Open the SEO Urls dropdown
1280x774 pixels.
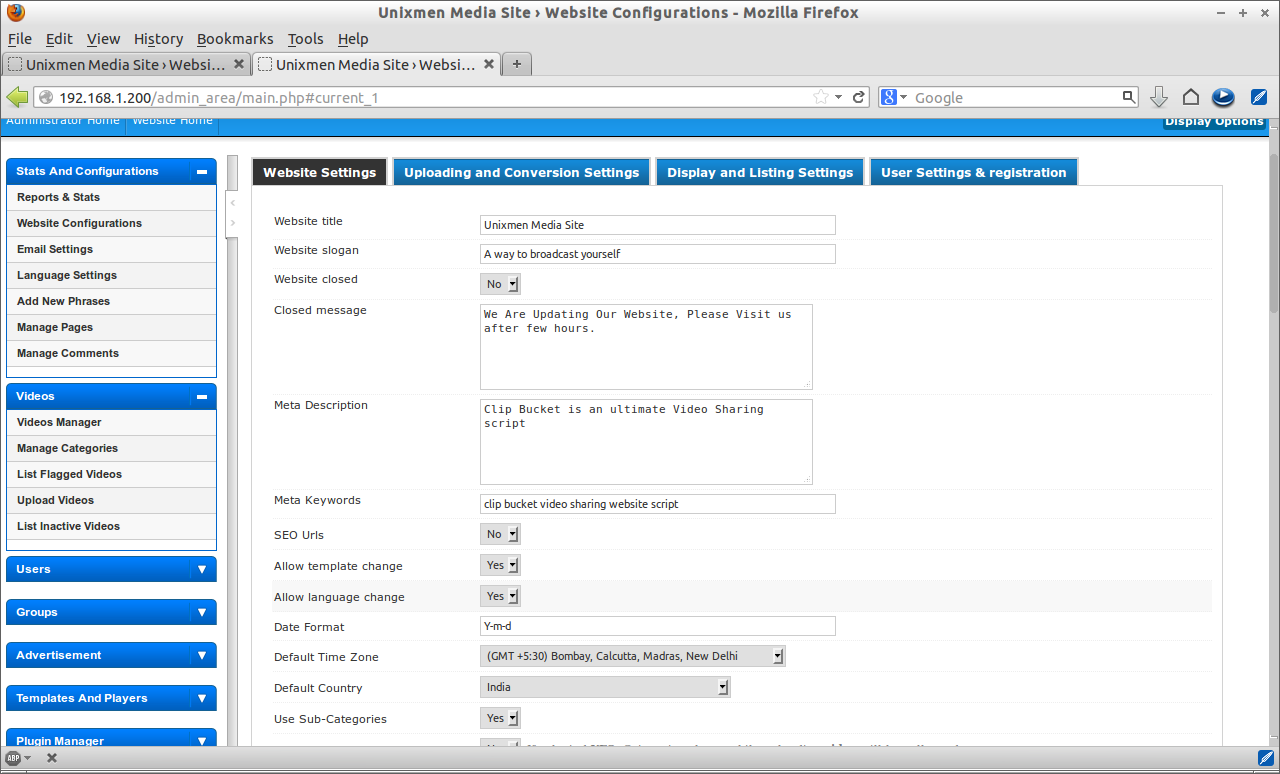tap(500, 534)
